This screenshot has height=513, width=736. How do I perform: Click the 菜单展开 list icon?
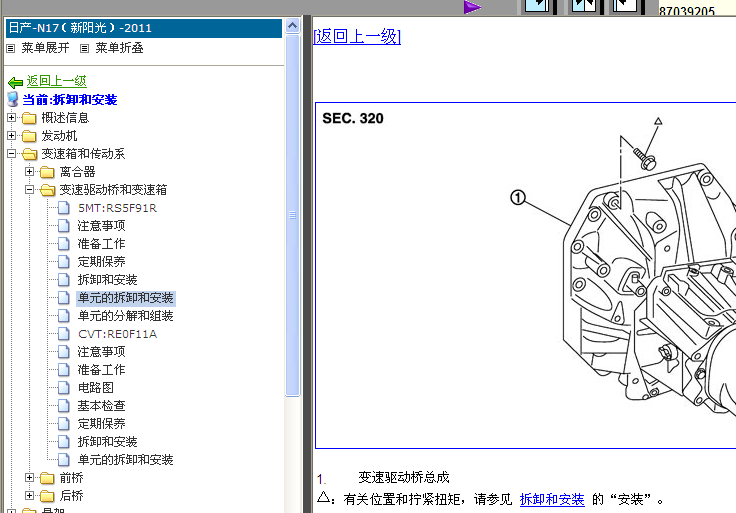10,48
